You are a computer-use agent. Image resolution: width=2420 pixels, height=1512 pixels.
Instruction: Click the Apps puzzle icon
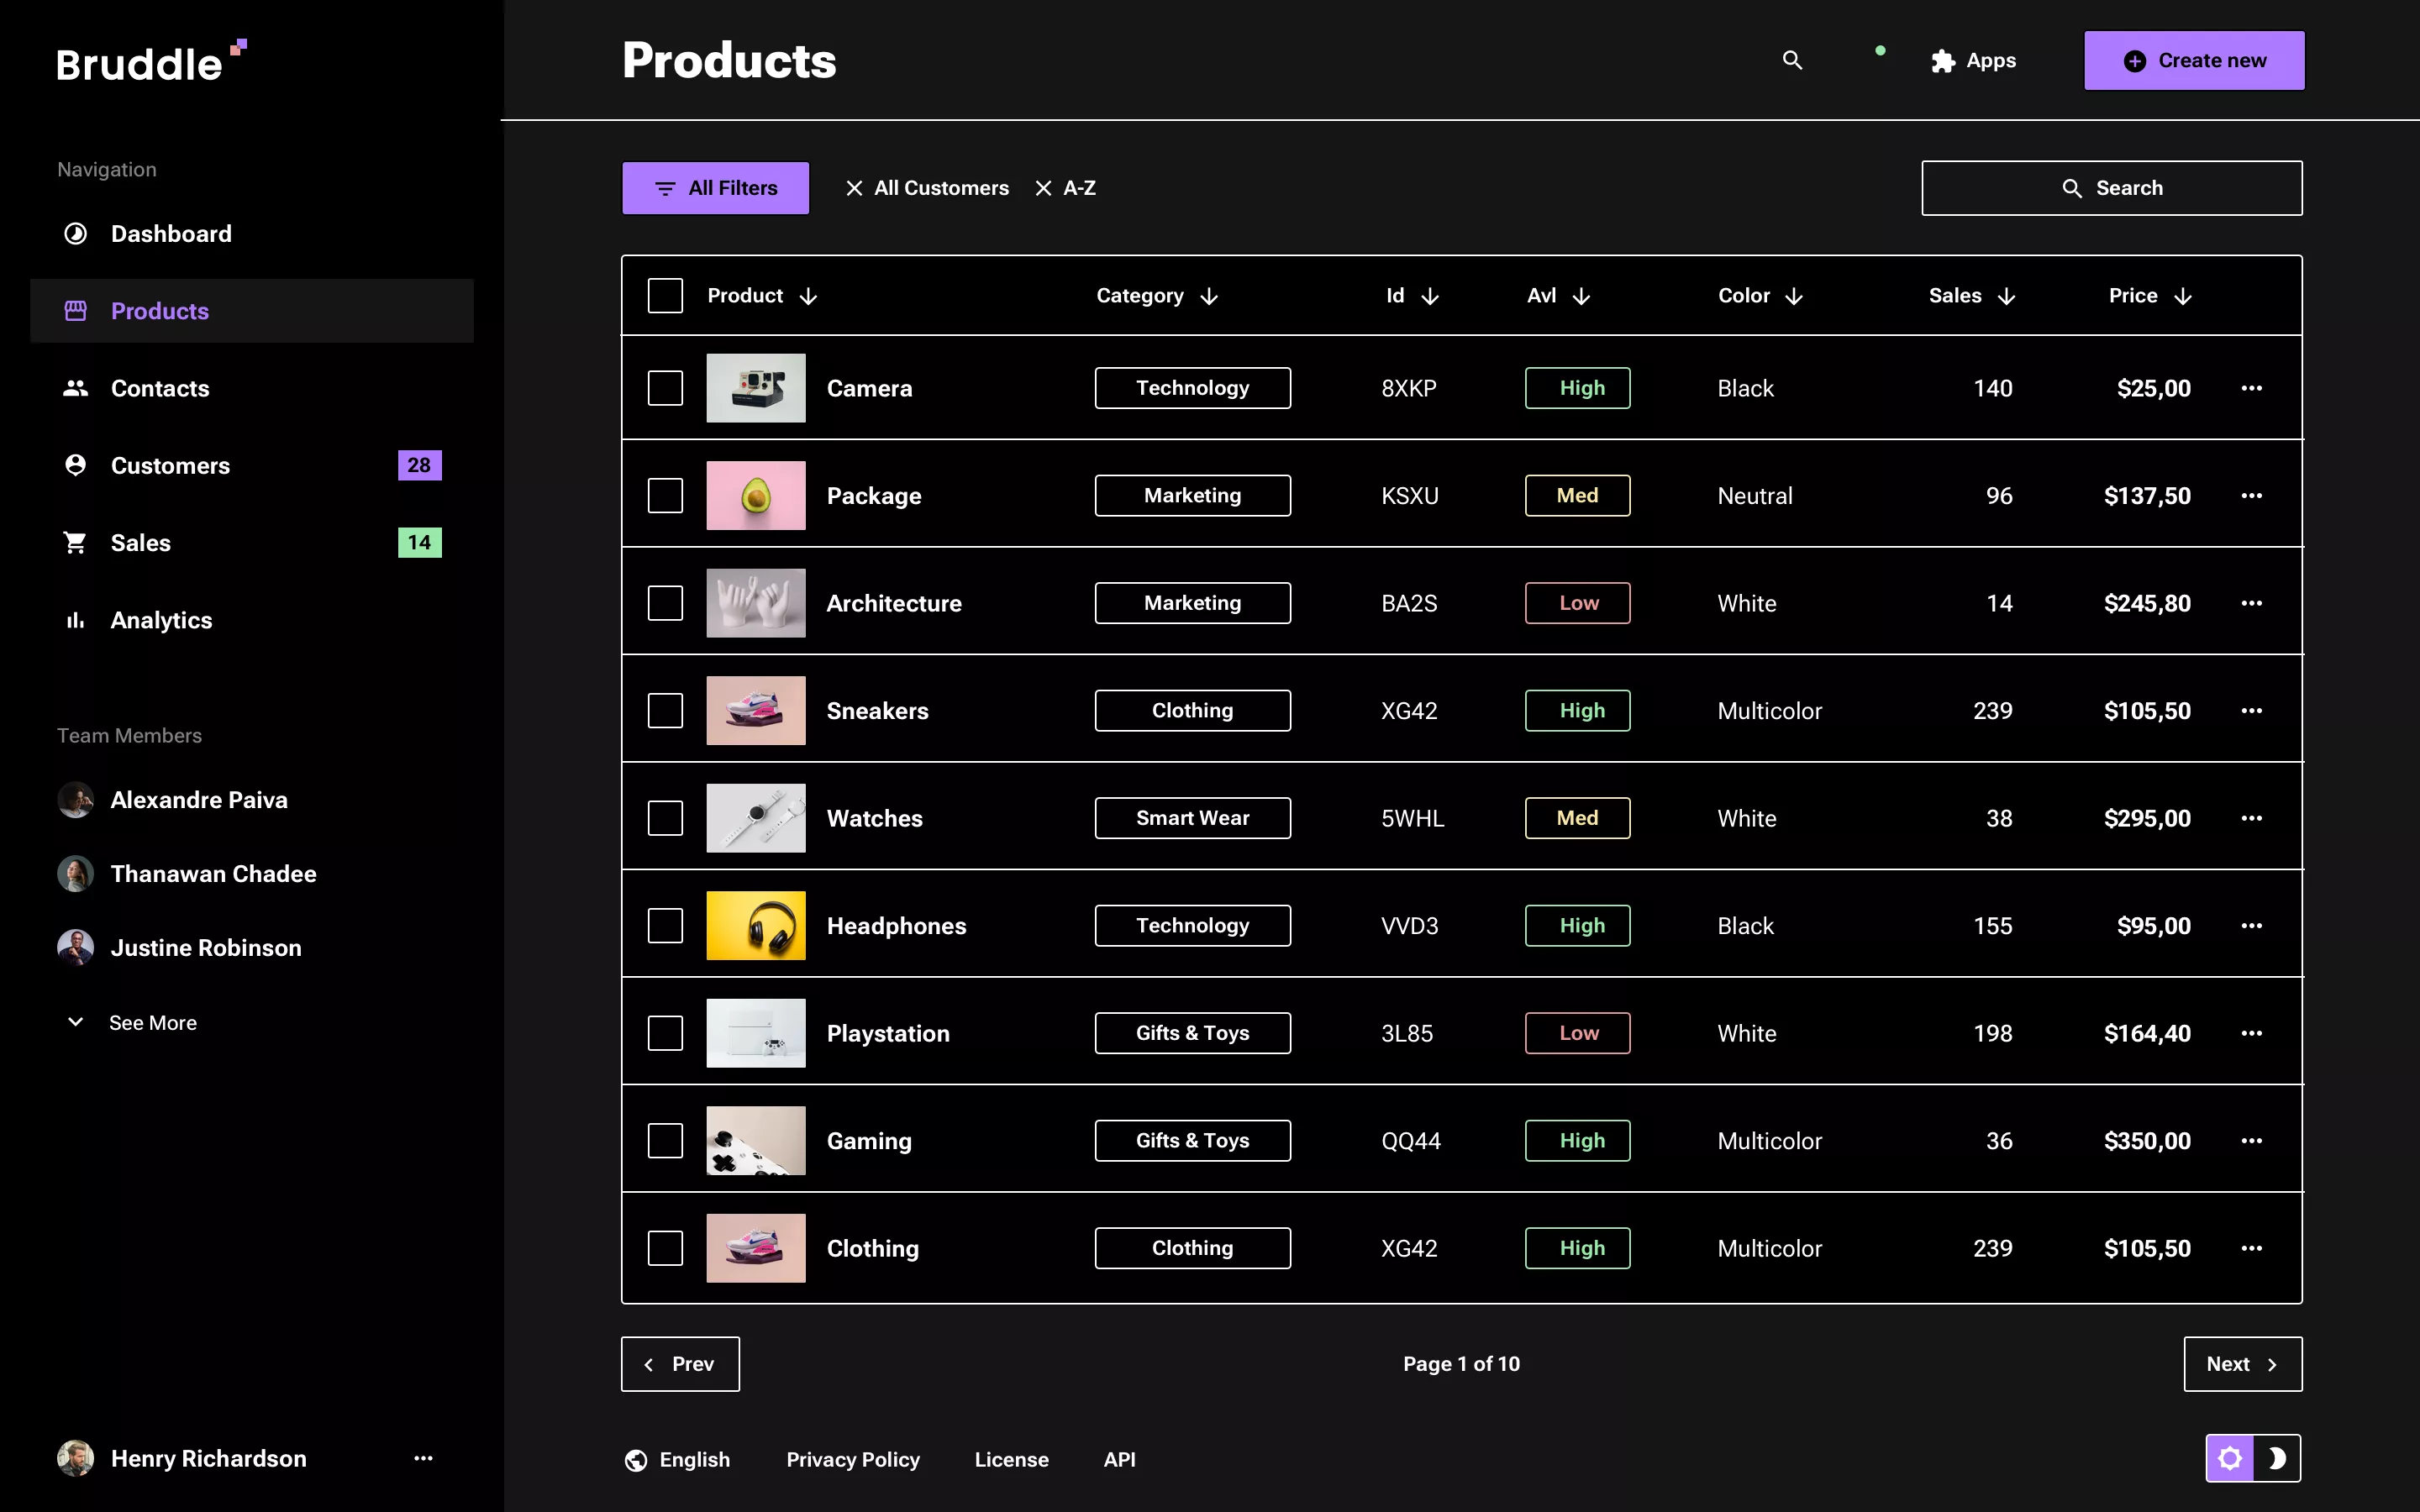click(x=1943, y=60)
